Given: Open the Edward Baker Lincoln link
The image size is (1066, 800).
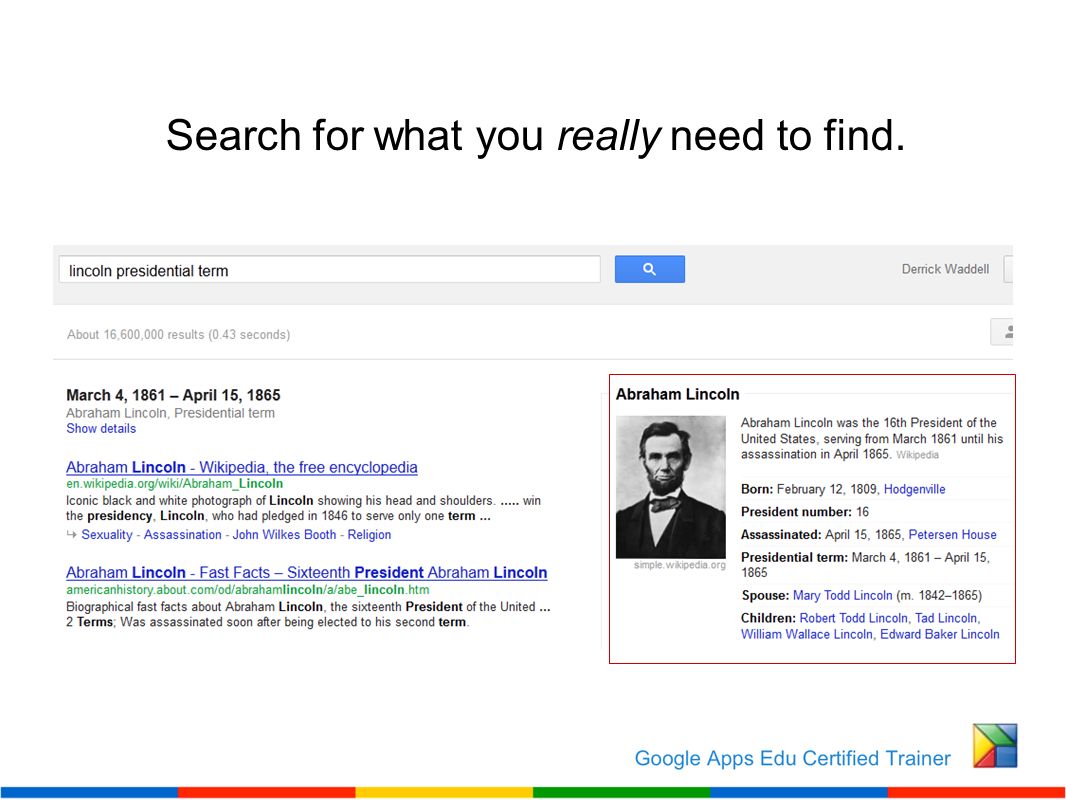Looking at the screenshot, I should click(x=940, y=634).
